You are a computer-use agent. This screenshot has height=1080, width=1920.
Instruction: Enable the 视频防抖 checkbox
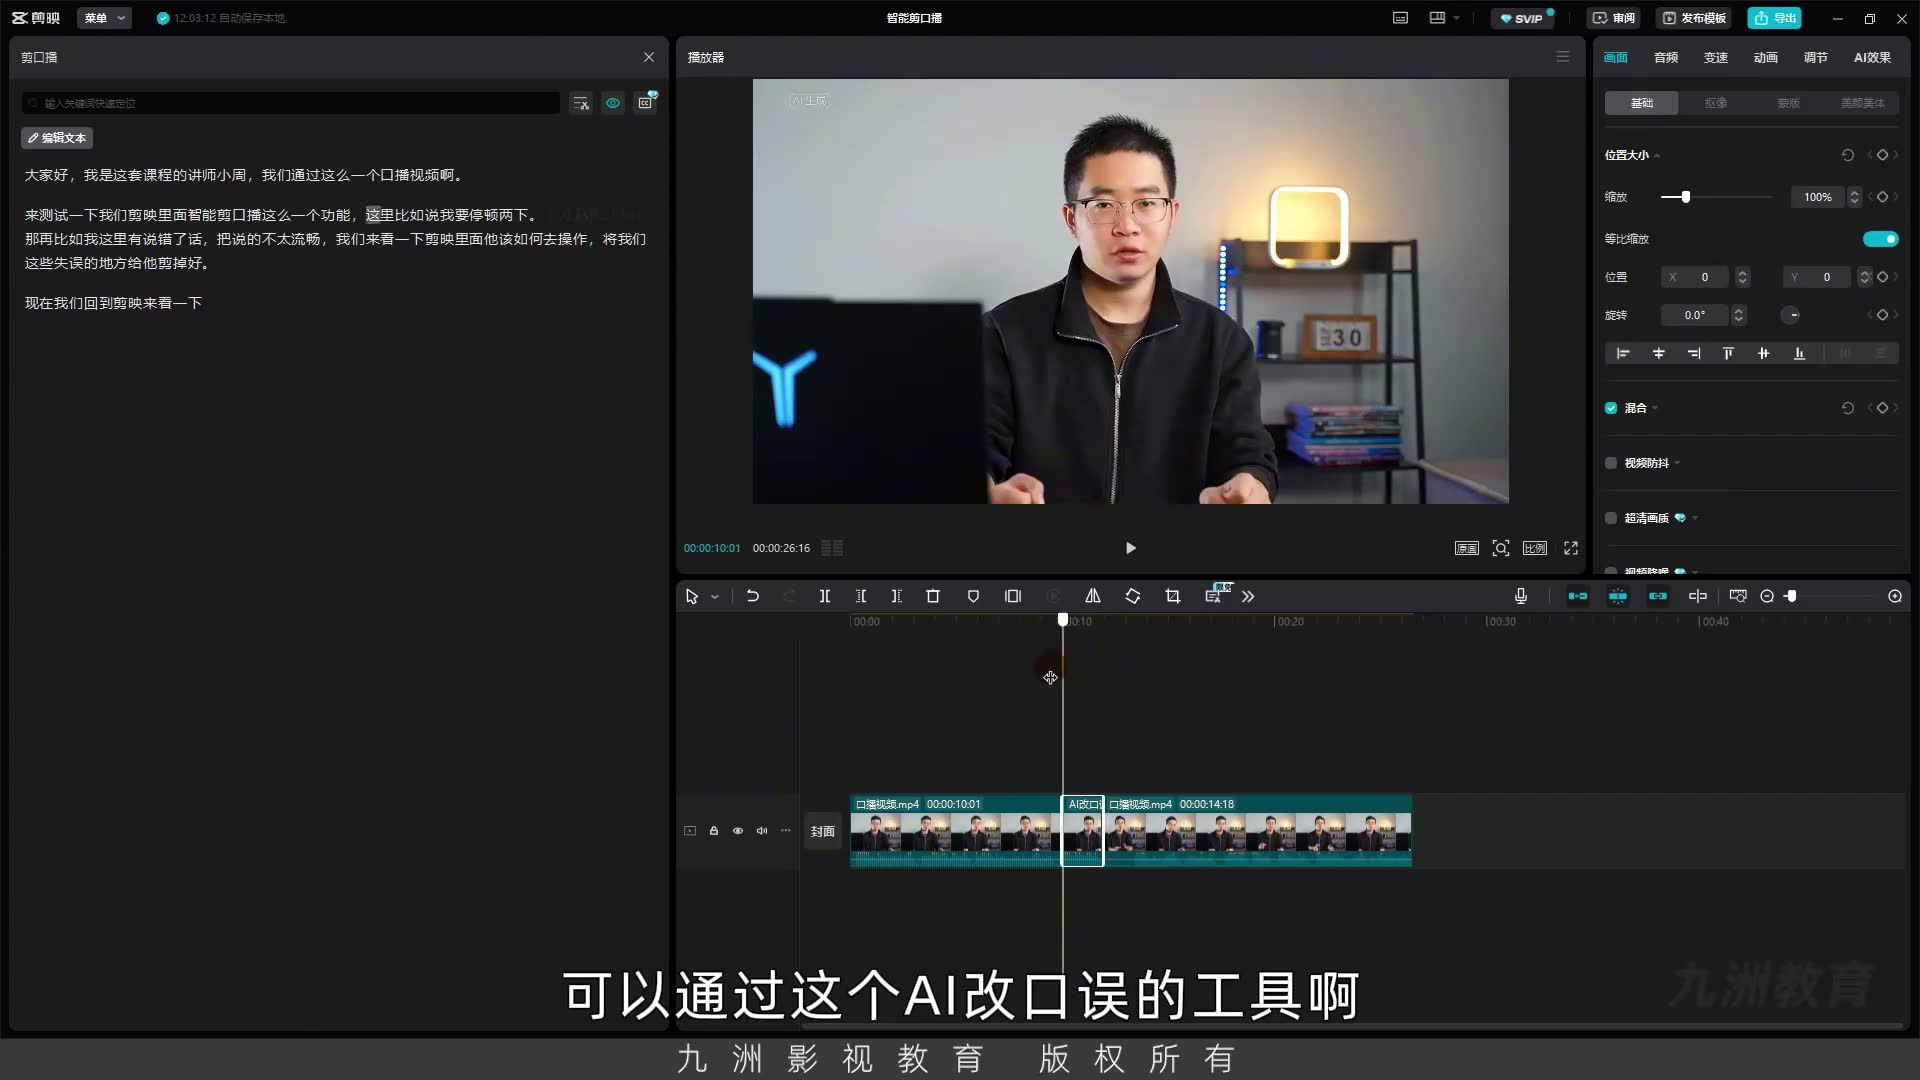pos(1611,463)
